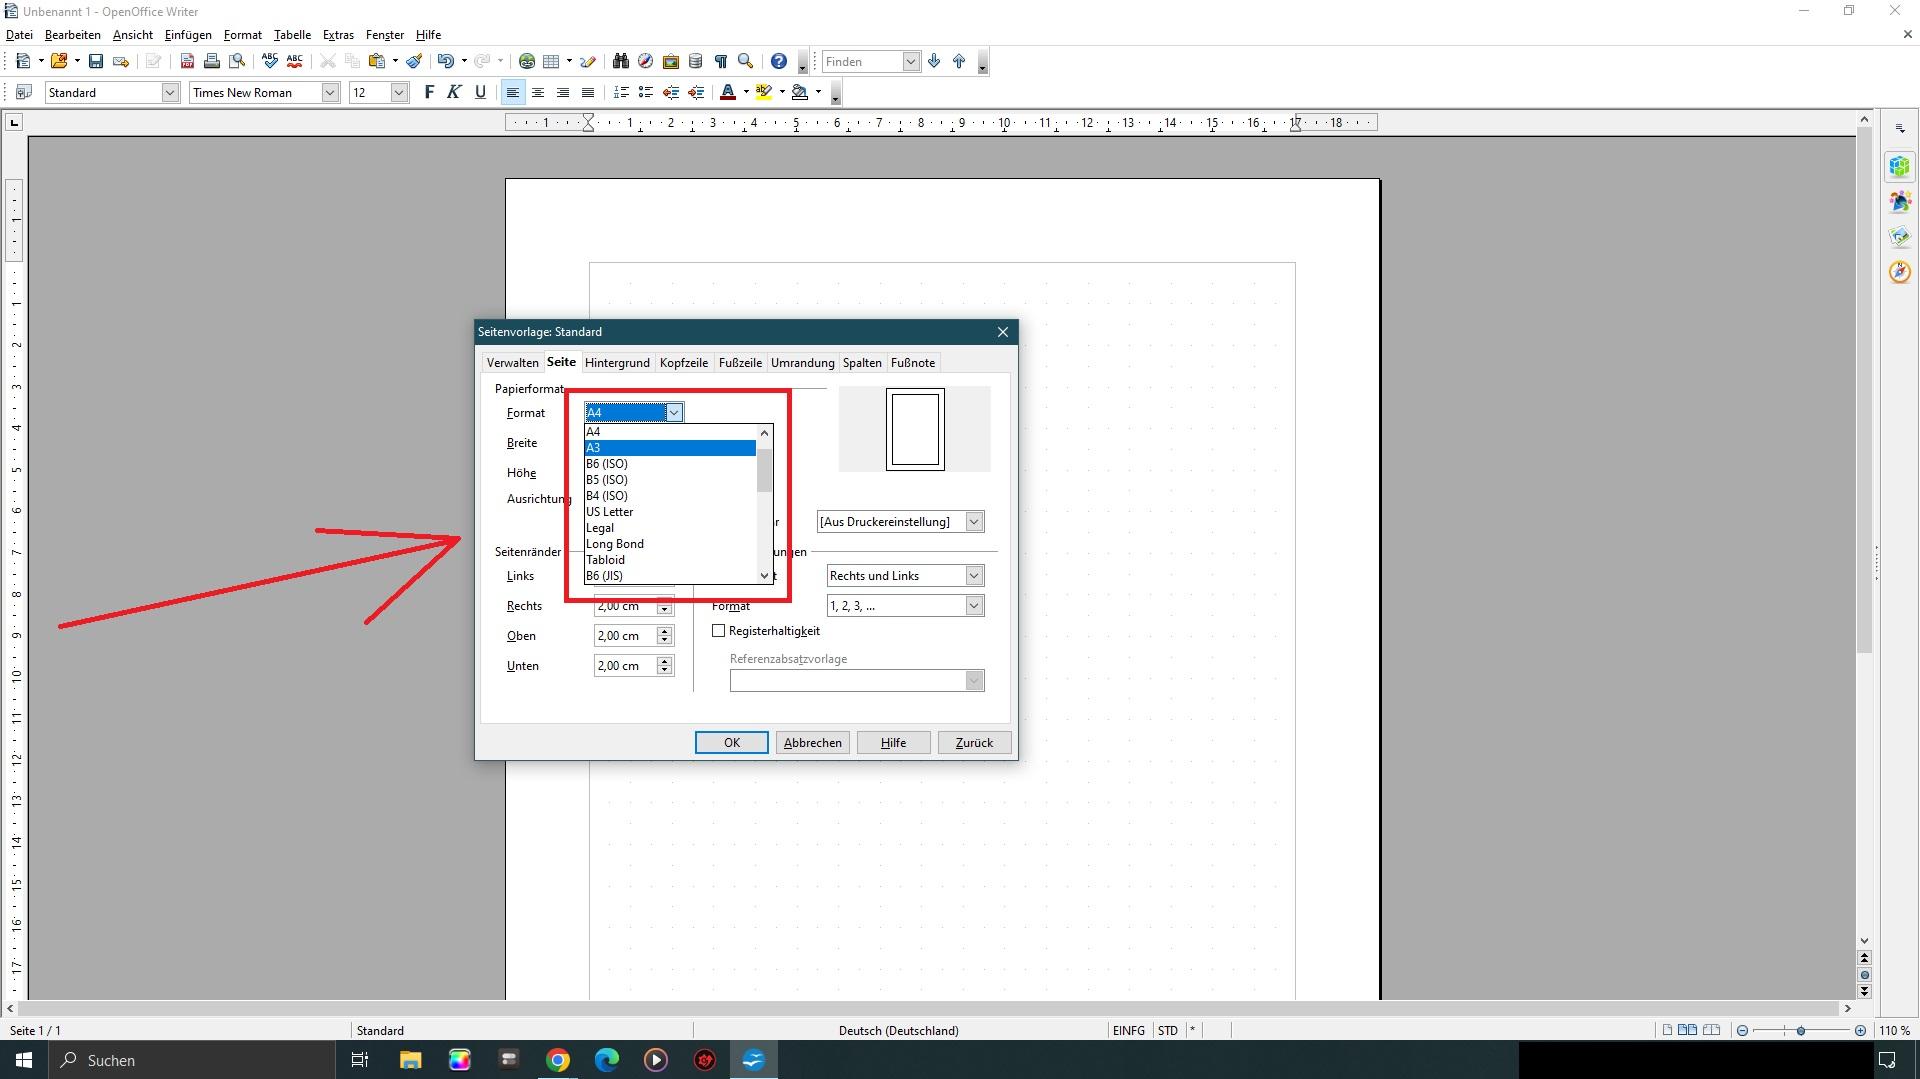
Task: Open the Rechts und Links dropdown
Action: coord(973,576)
